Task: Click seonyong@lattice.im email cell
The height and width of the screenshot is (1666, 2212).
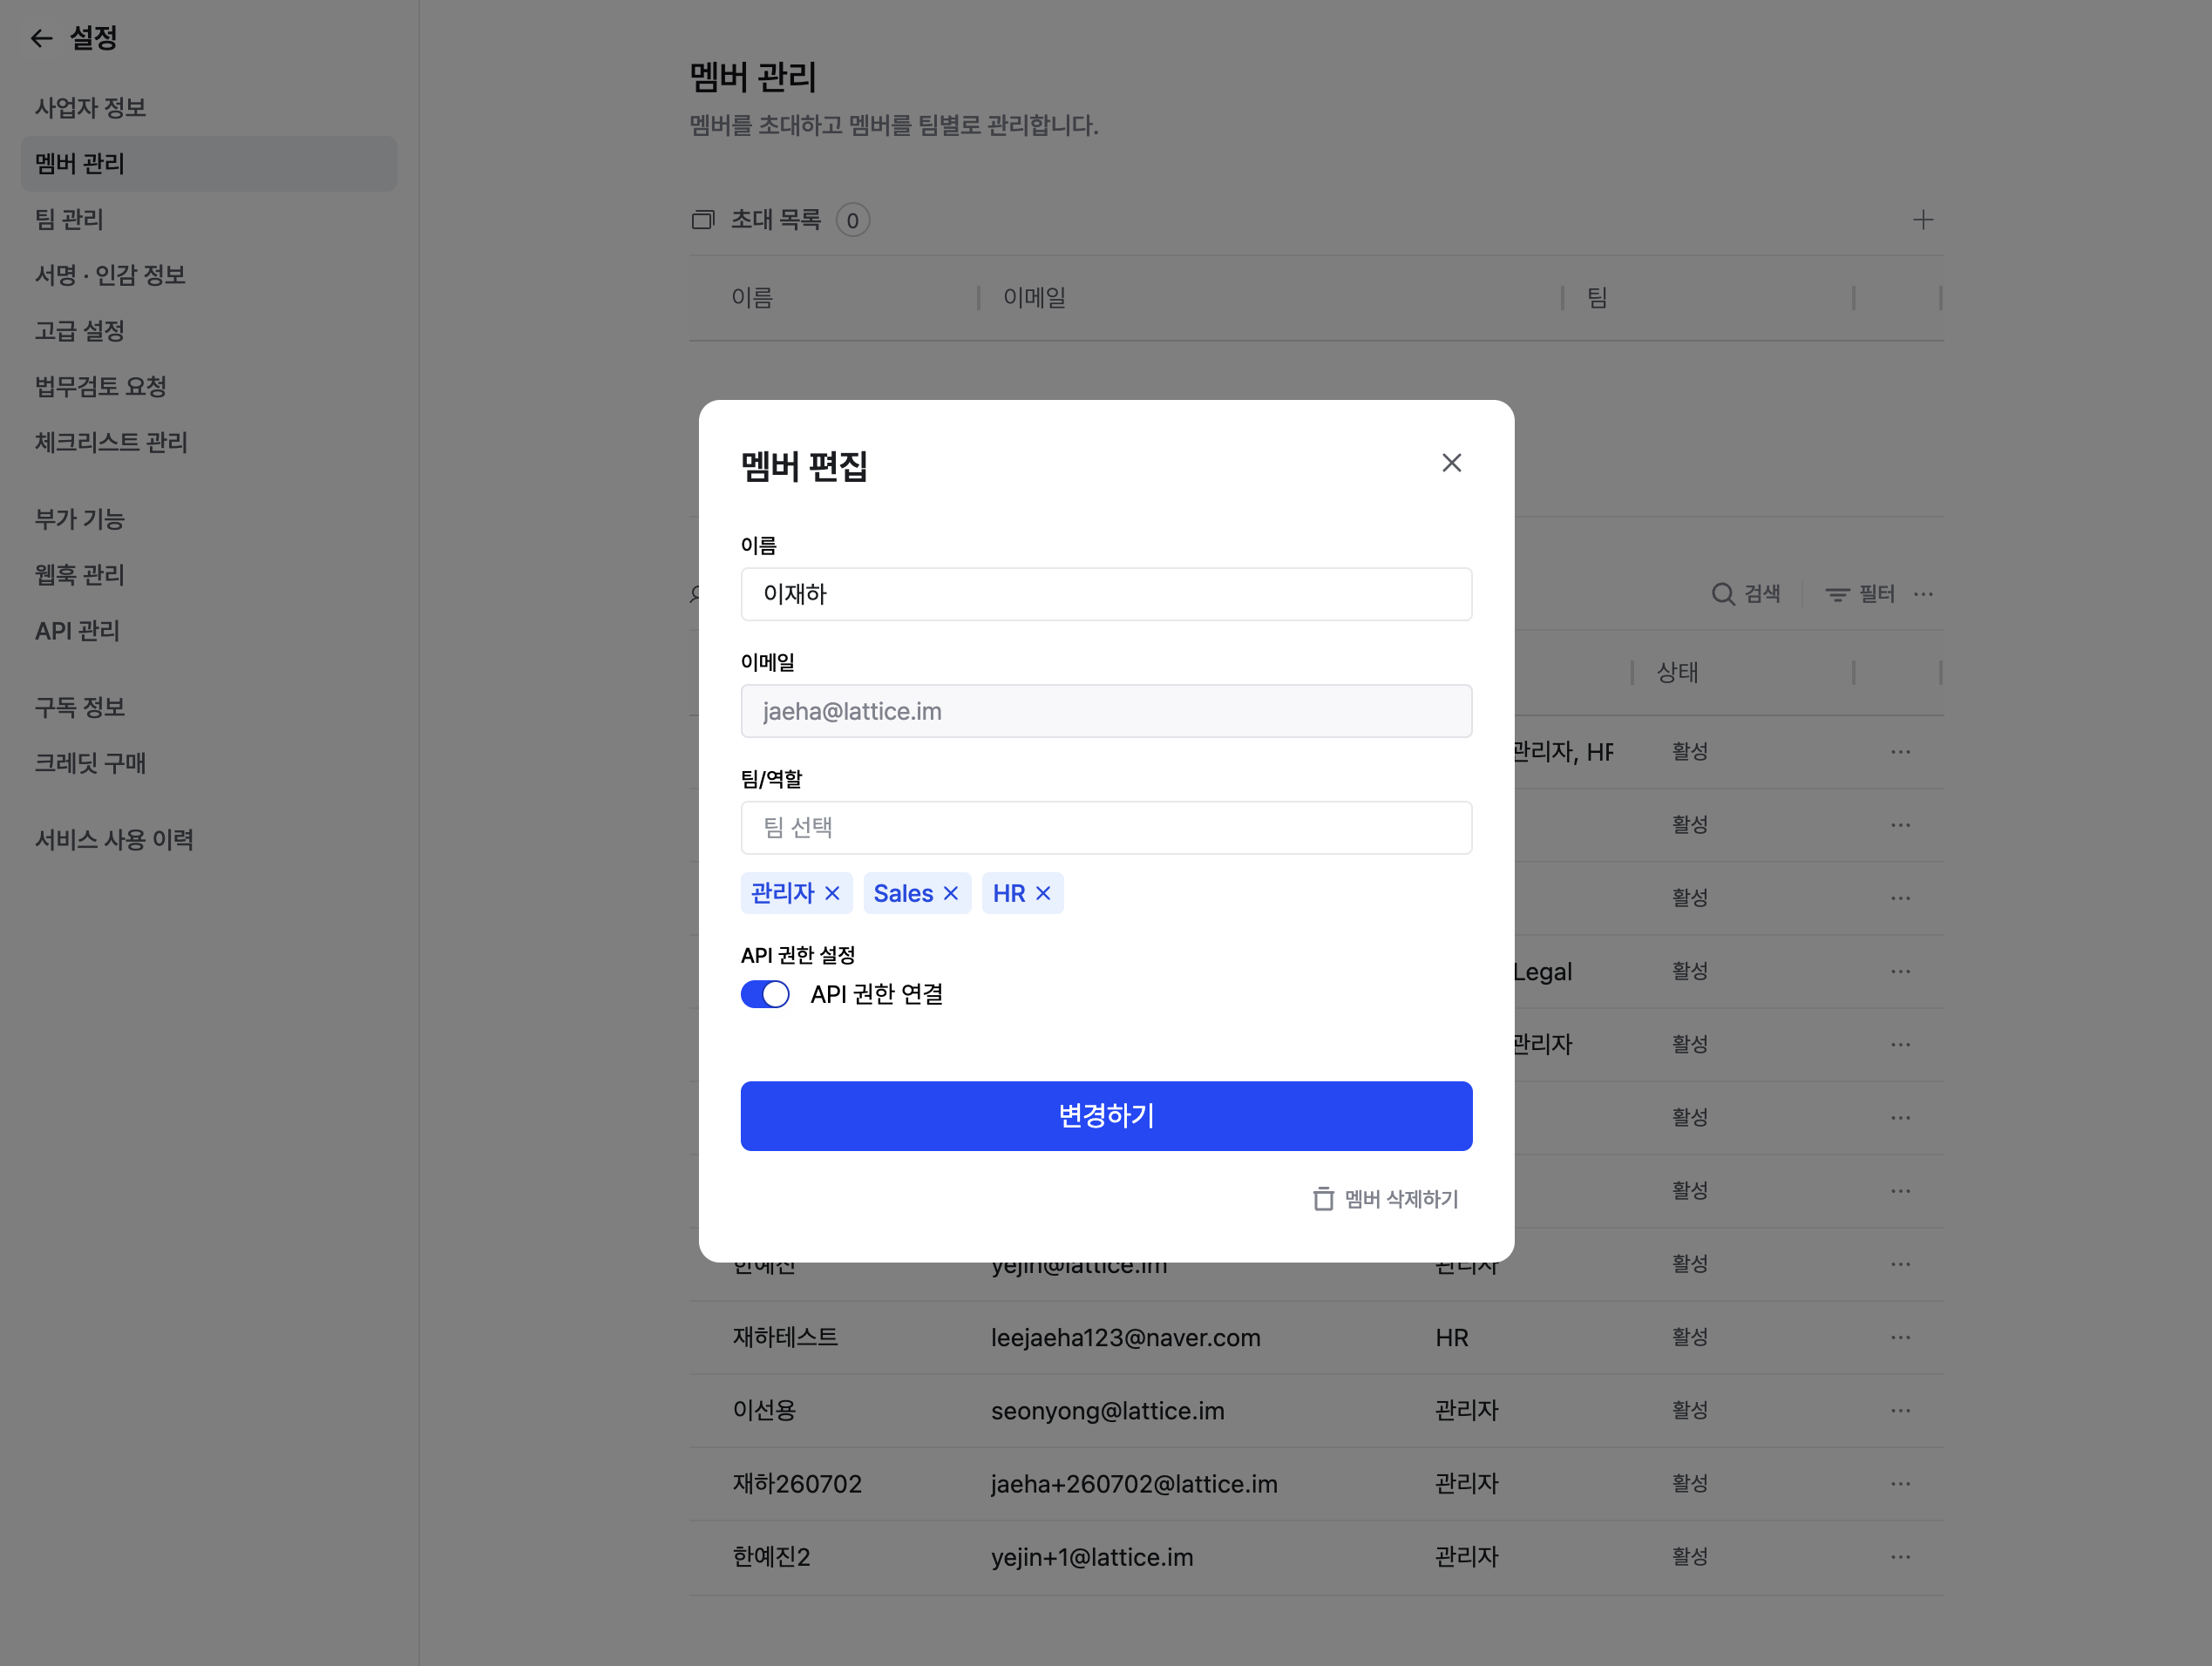Action: (x=1107, y=1410)
